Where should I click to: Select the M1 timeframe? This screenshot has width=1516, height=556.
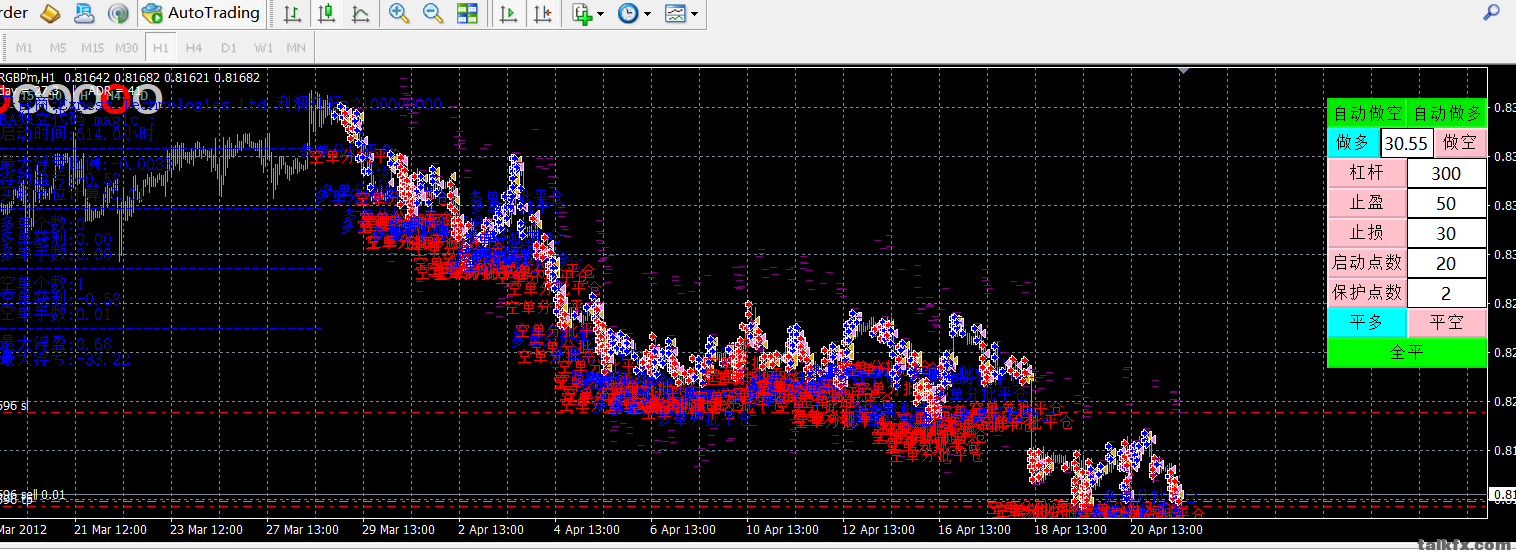pyautogui.click(x=25, y=47)
